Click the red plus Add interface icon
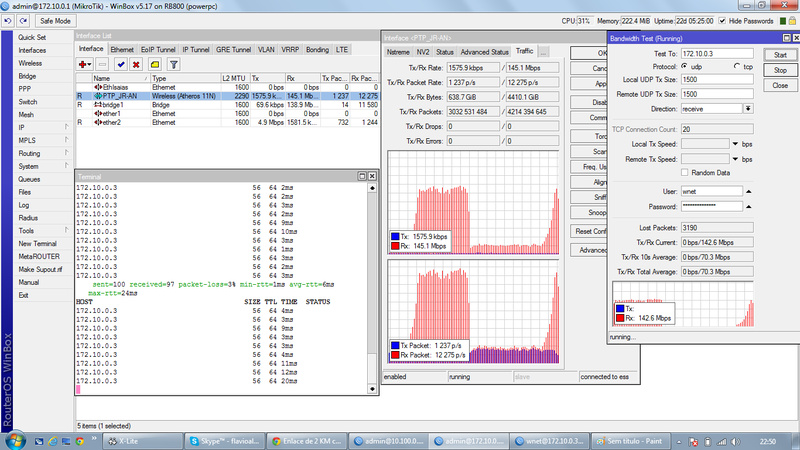This screenshot has height=450, width=800. click(x=82, y=64)
